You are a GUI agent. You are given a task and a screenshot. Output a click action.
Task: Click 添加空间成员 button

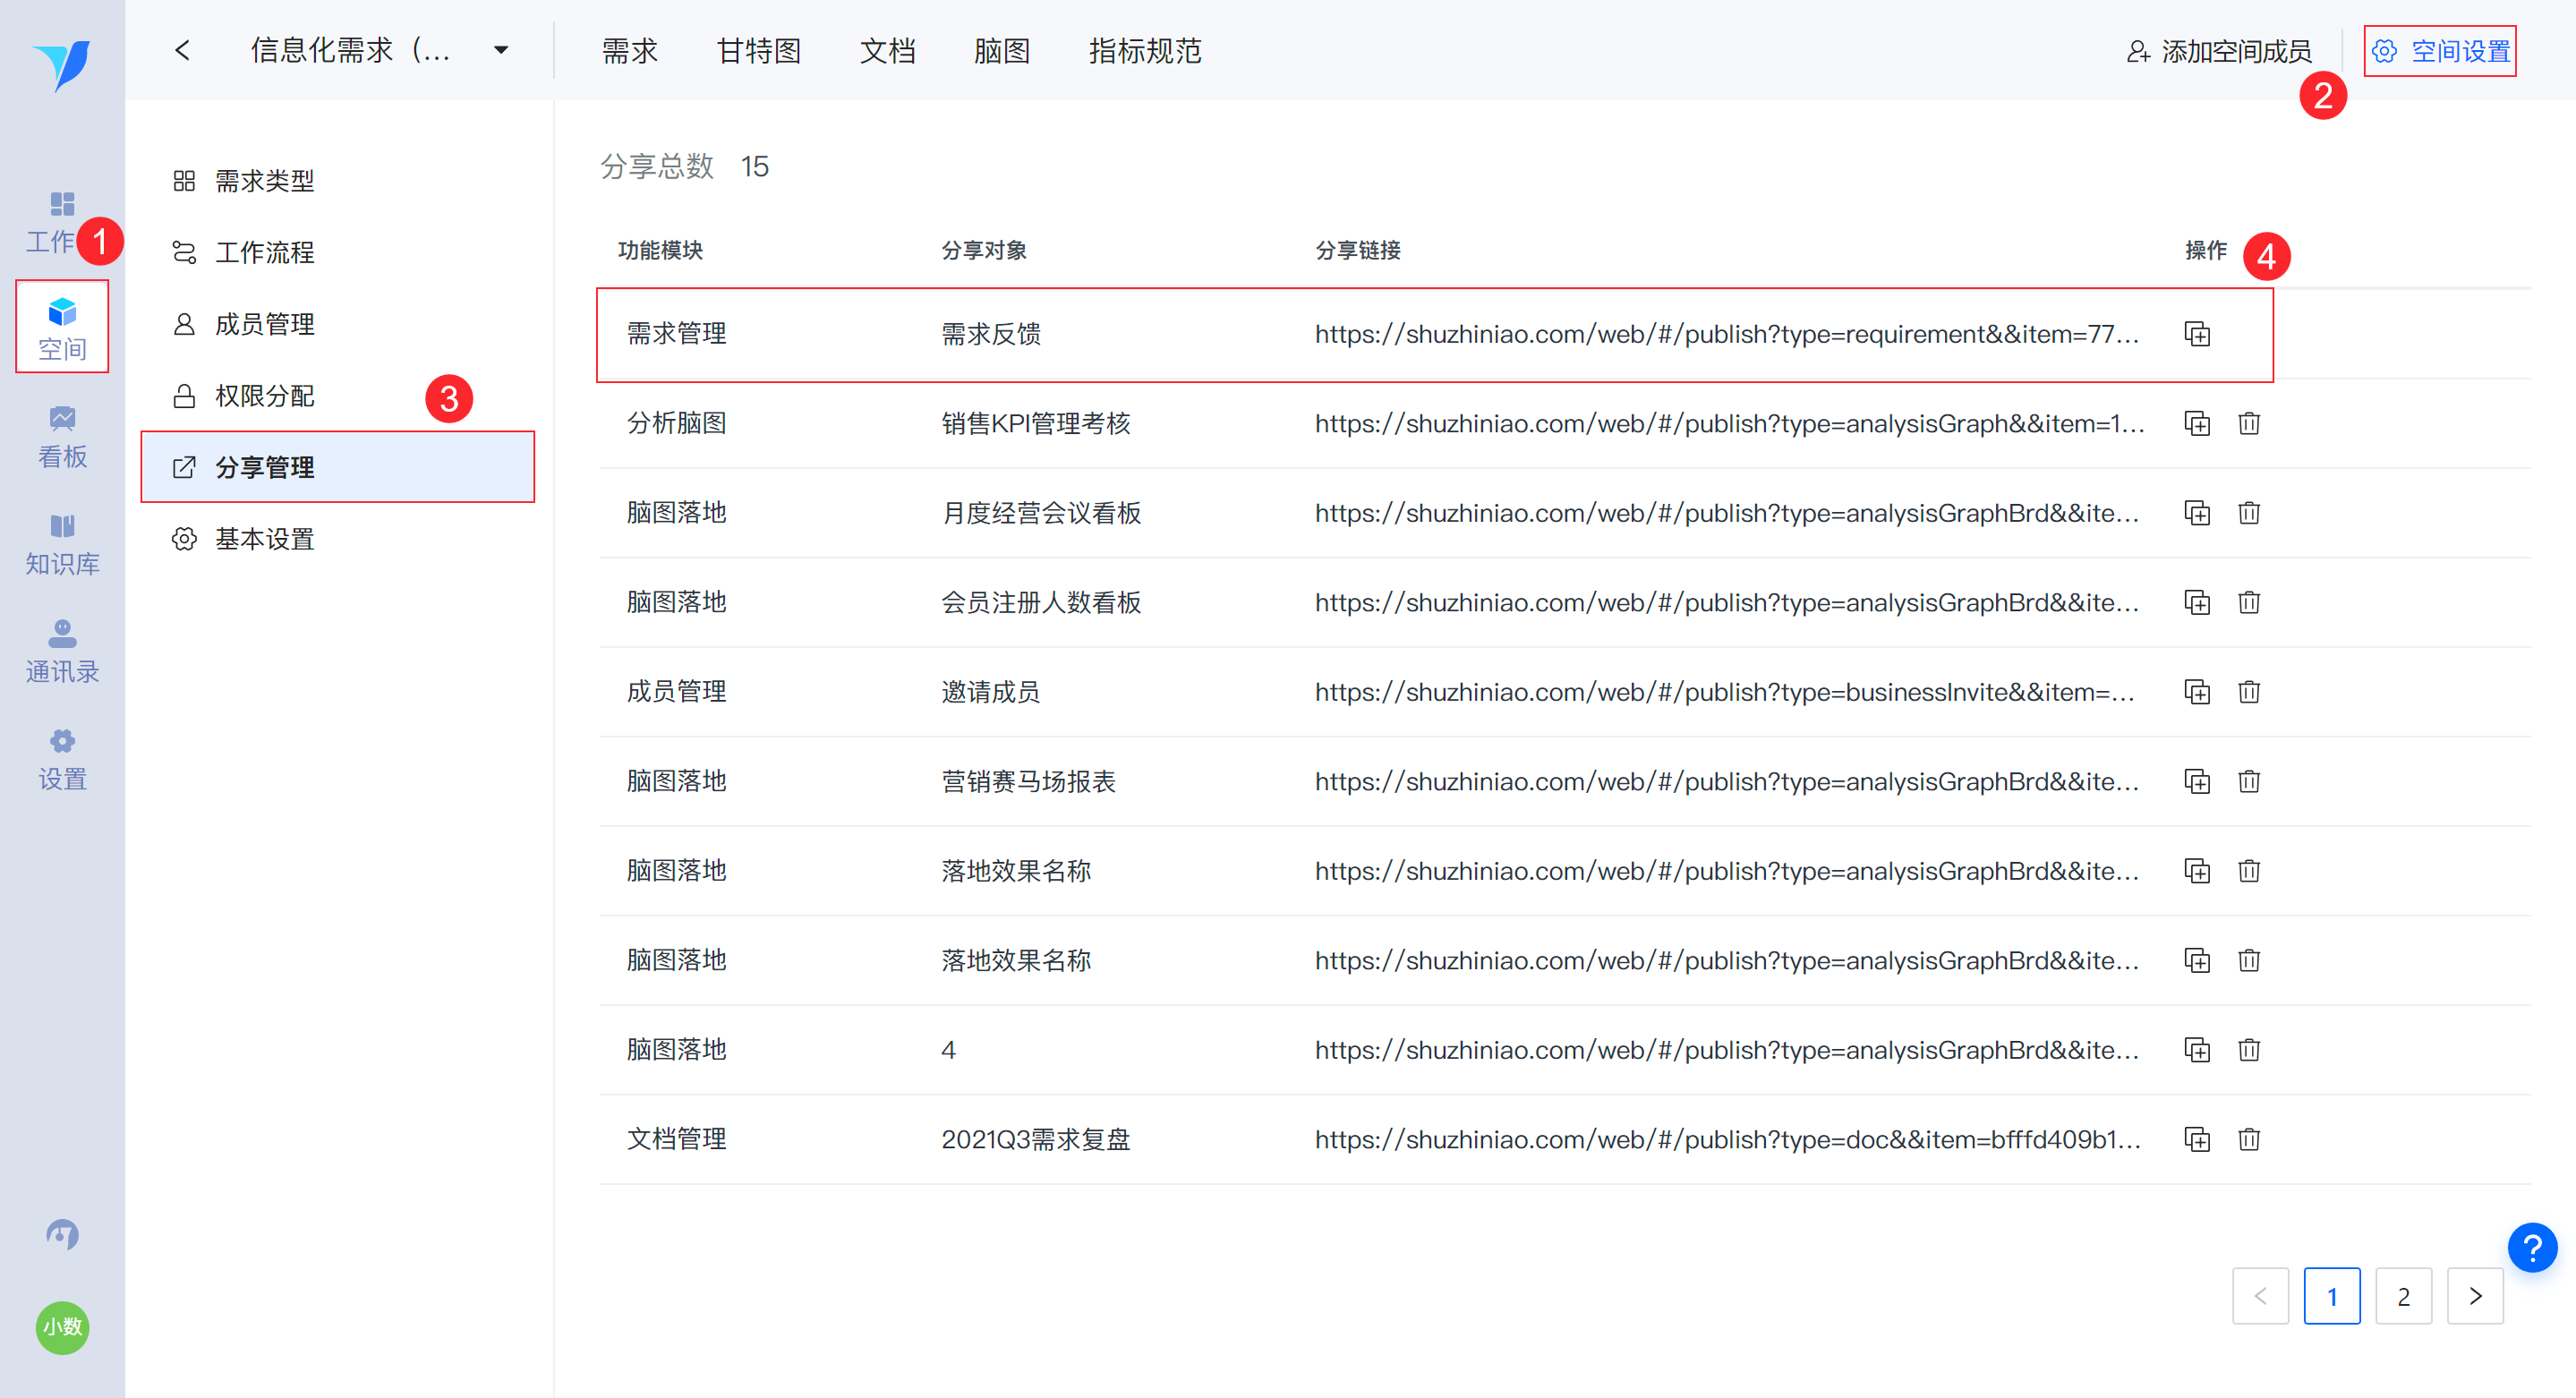pyautogui.click(x=2218, y=51)
